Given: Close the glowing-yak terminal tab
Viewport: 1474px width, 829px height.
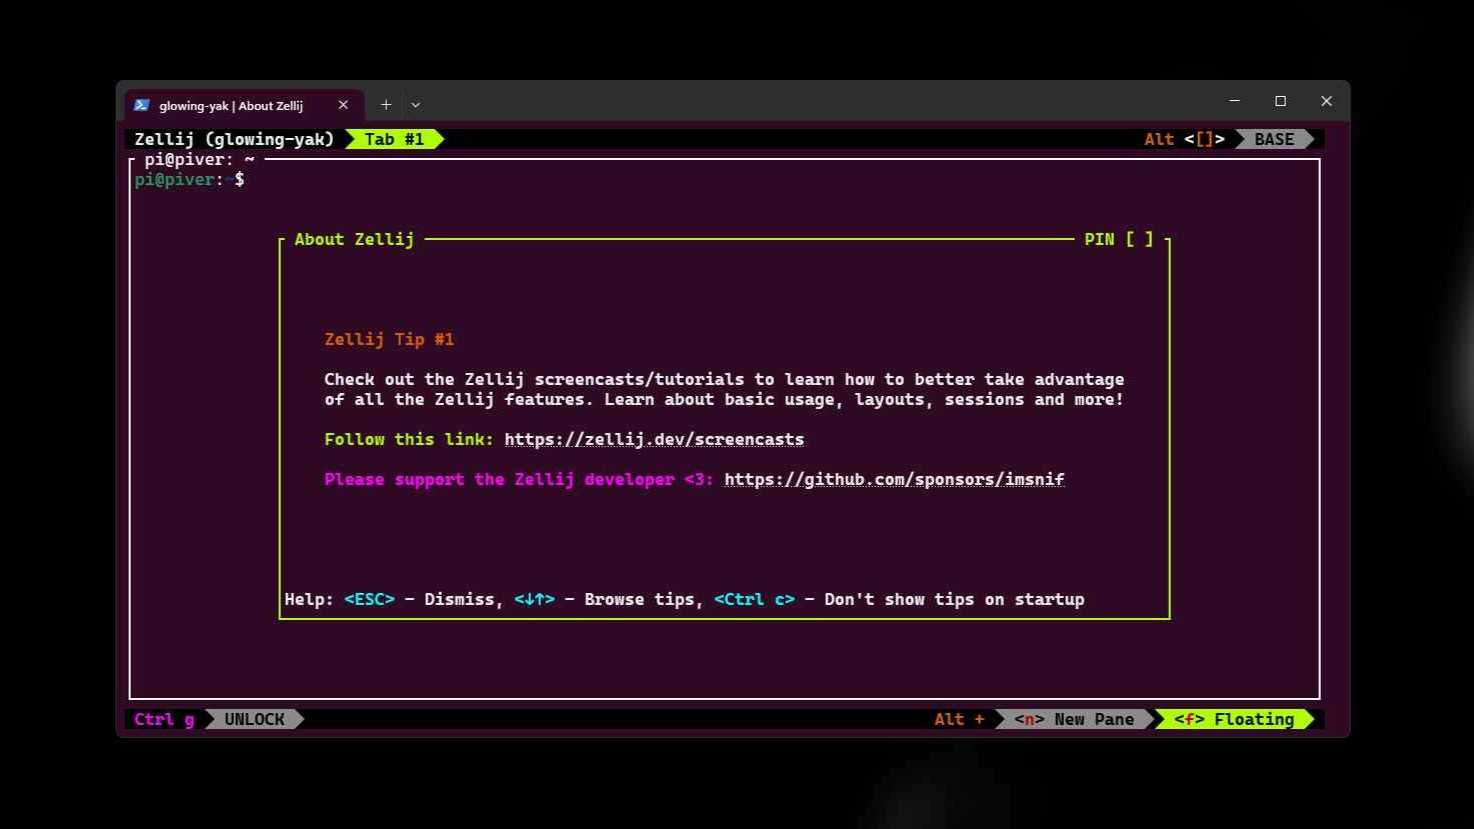Looking at the screenshot, I should click(x=343, y=105).
